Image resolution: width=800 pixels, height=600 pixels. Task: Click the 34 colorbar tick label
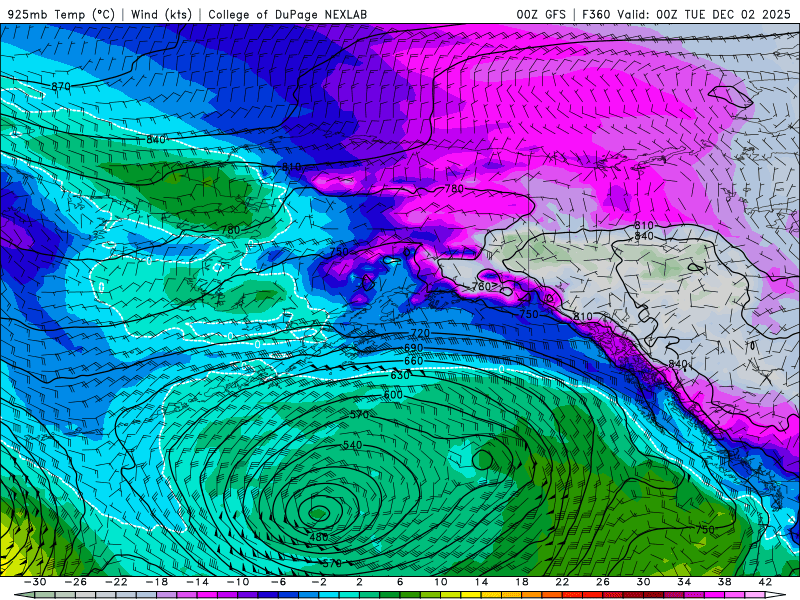684,582
